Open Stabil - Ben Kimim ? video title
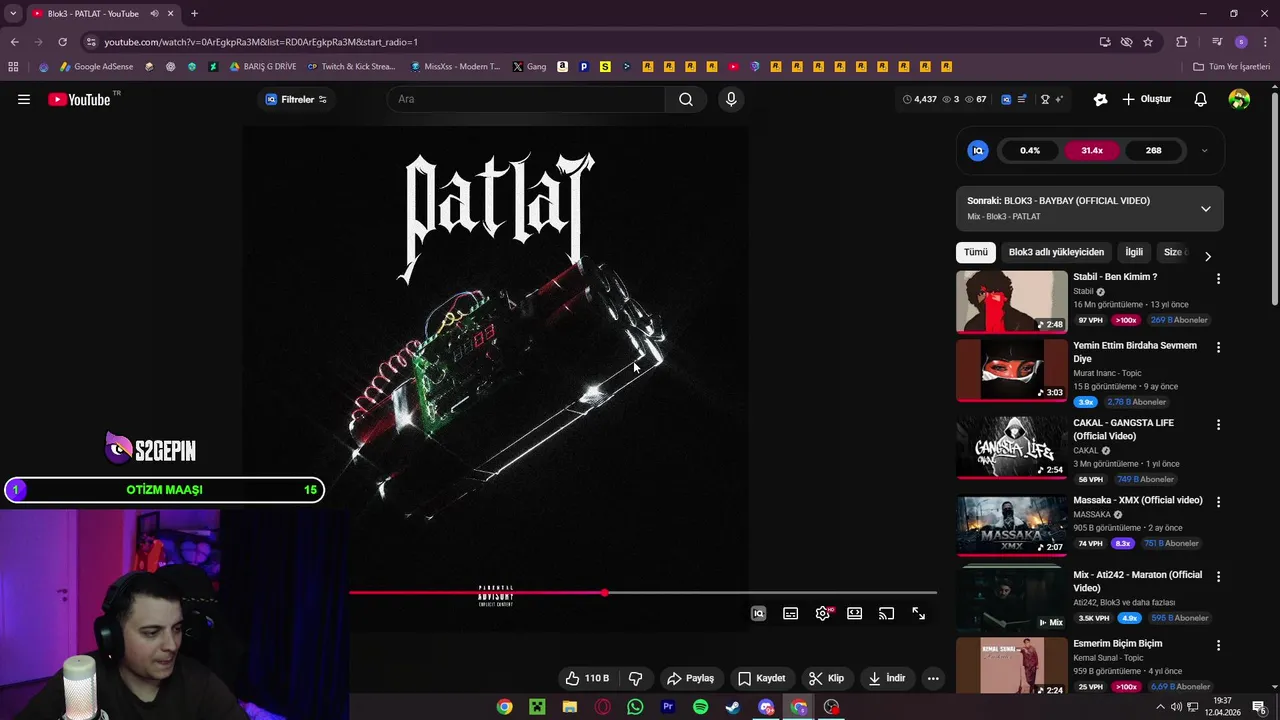Viewport: 1280px width, 720px height. pyautogui.click(x=1115, y=277)
